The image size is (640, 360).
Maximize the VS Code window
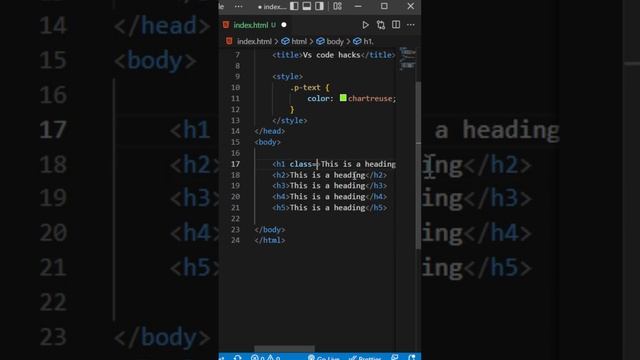[x=384, y=6]
